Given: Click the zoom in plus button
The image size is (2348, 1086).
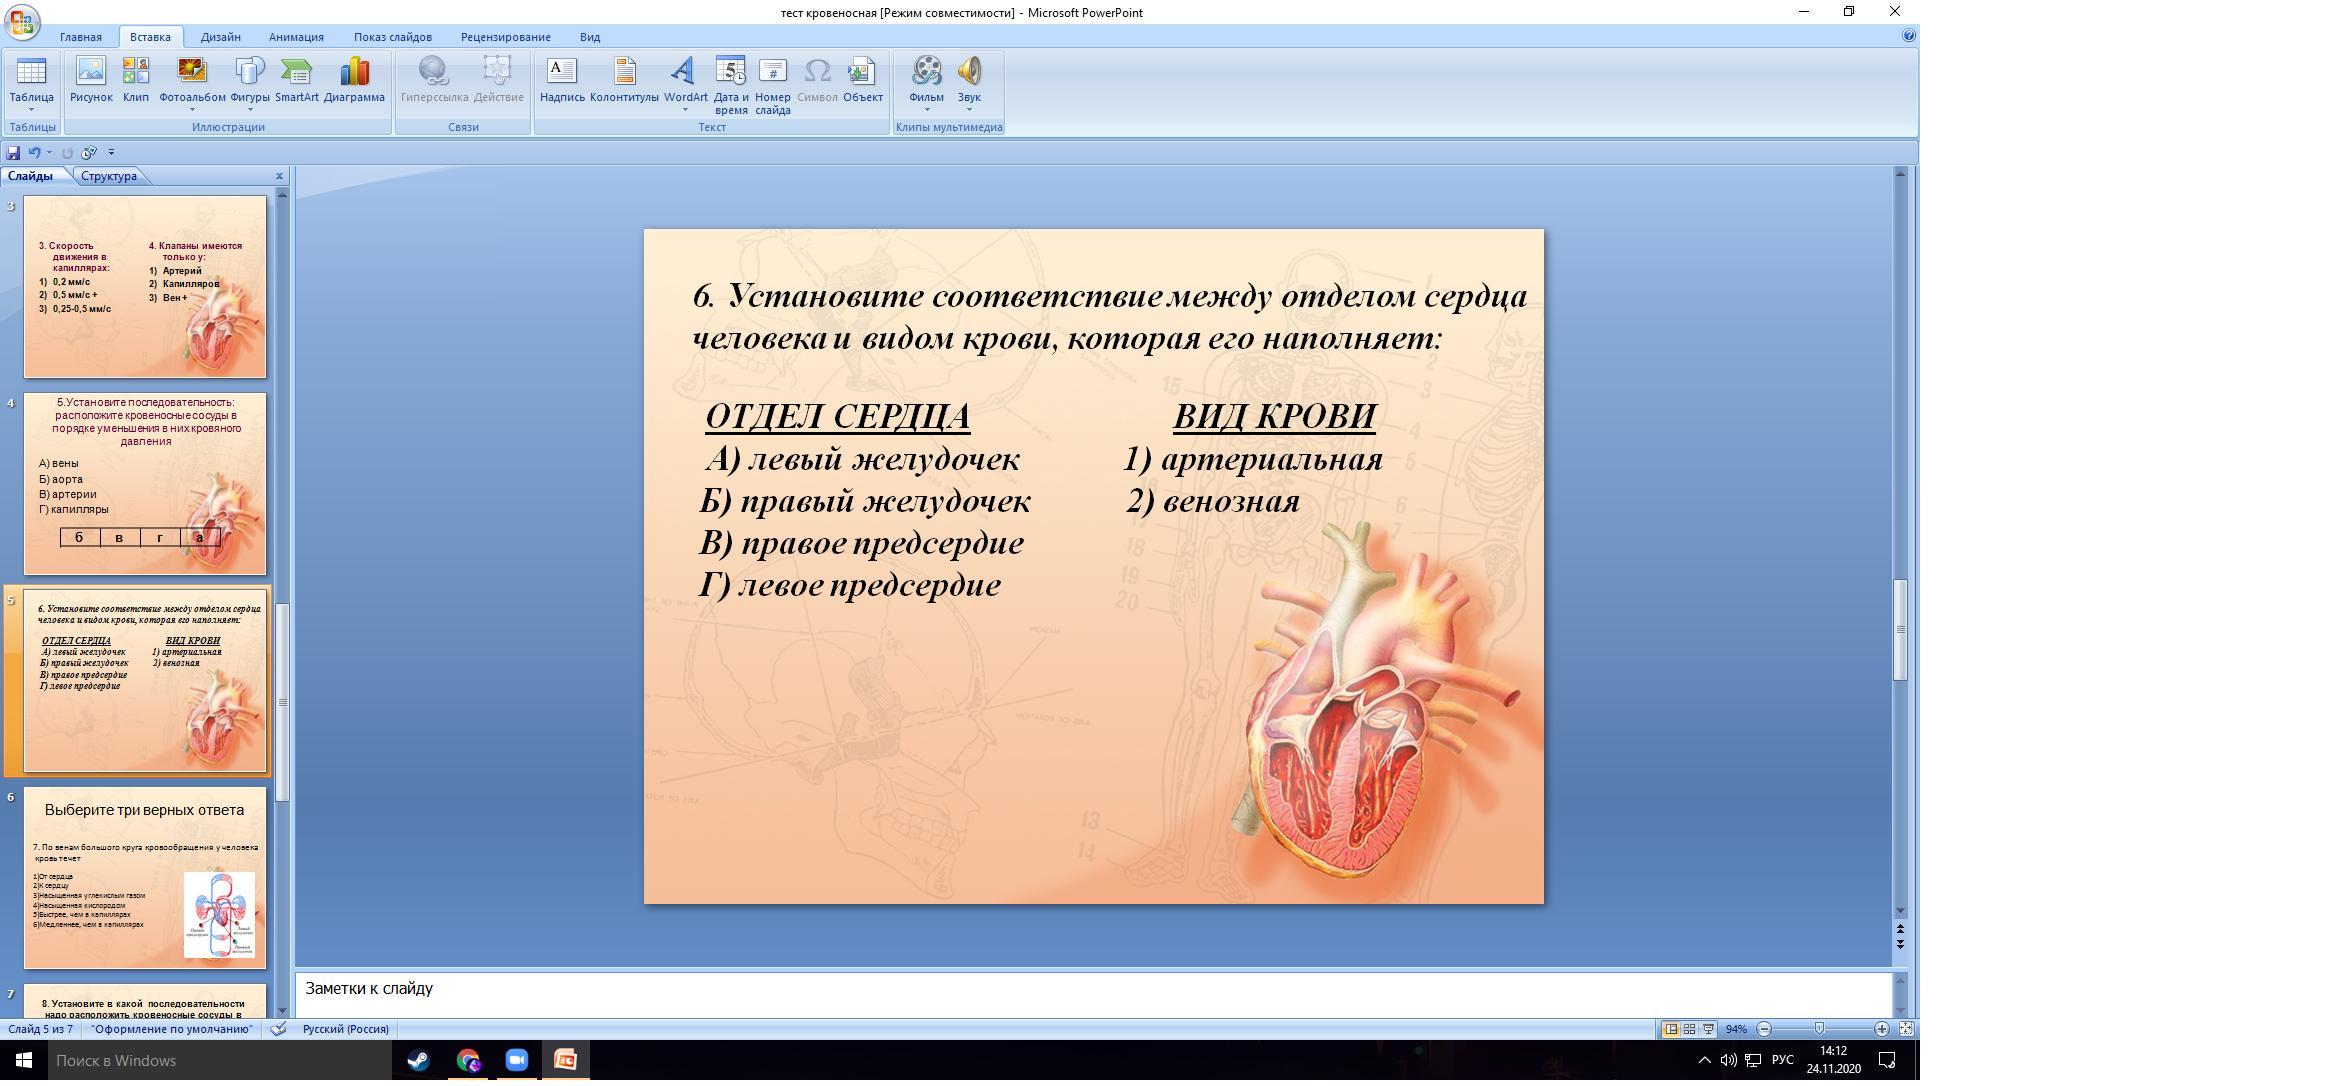Looking at the screenshot, I should (x=1881, y=1029).
